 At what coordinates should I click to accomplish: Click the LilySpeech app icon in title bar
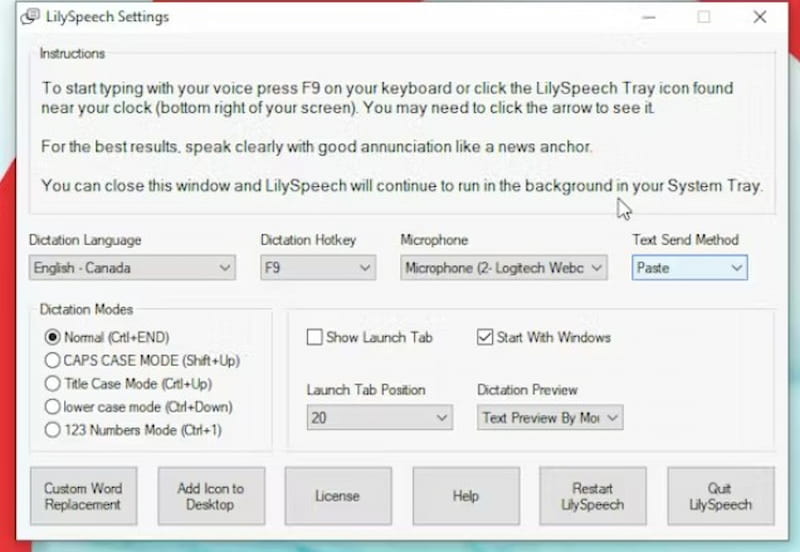(x=30, y=16)
